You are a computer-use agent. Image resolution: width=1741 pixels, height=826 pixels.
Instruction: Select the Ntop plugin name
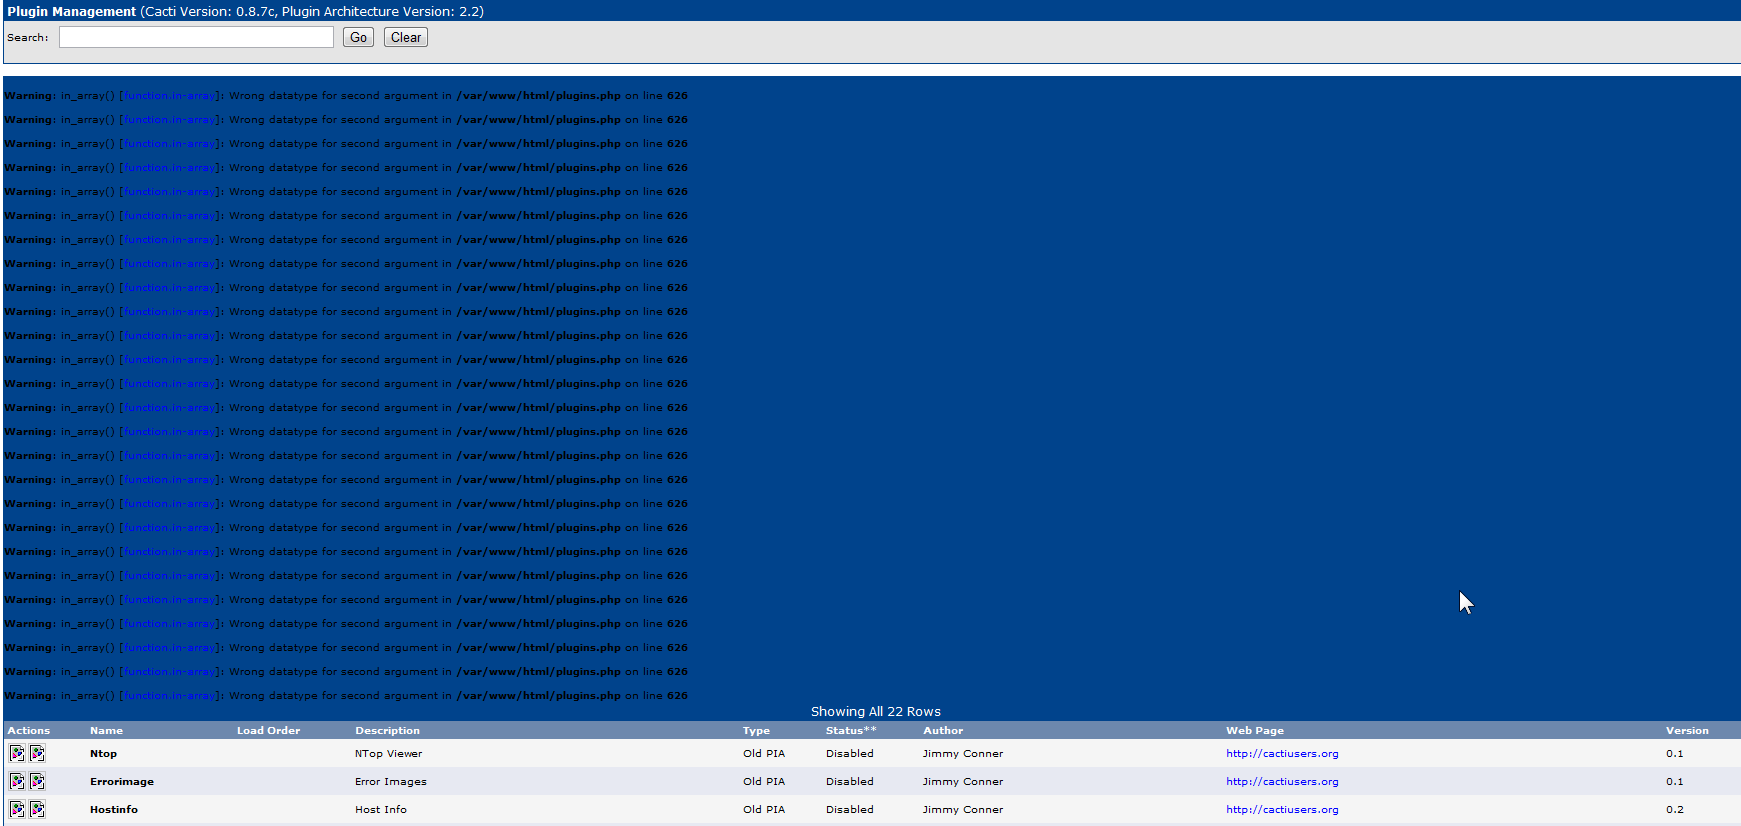tap(103, 754)
